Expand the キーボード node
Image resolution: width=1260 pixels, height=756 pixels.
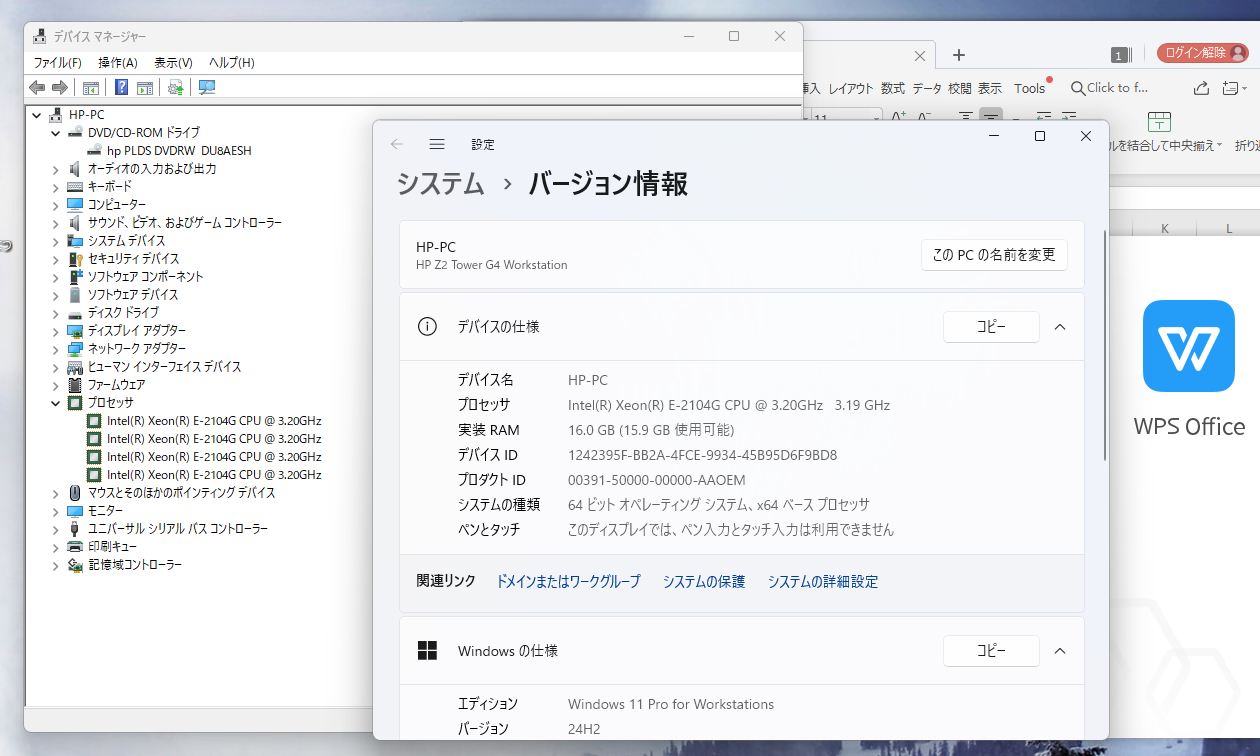pyautogui.click(x=56, y=187)
